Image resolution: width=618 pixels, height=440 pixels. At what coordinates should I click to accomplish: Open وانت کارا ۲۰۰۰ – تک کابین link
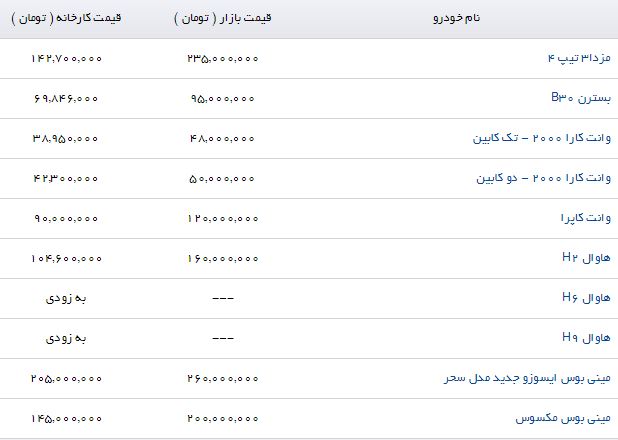tap(542, 138)
